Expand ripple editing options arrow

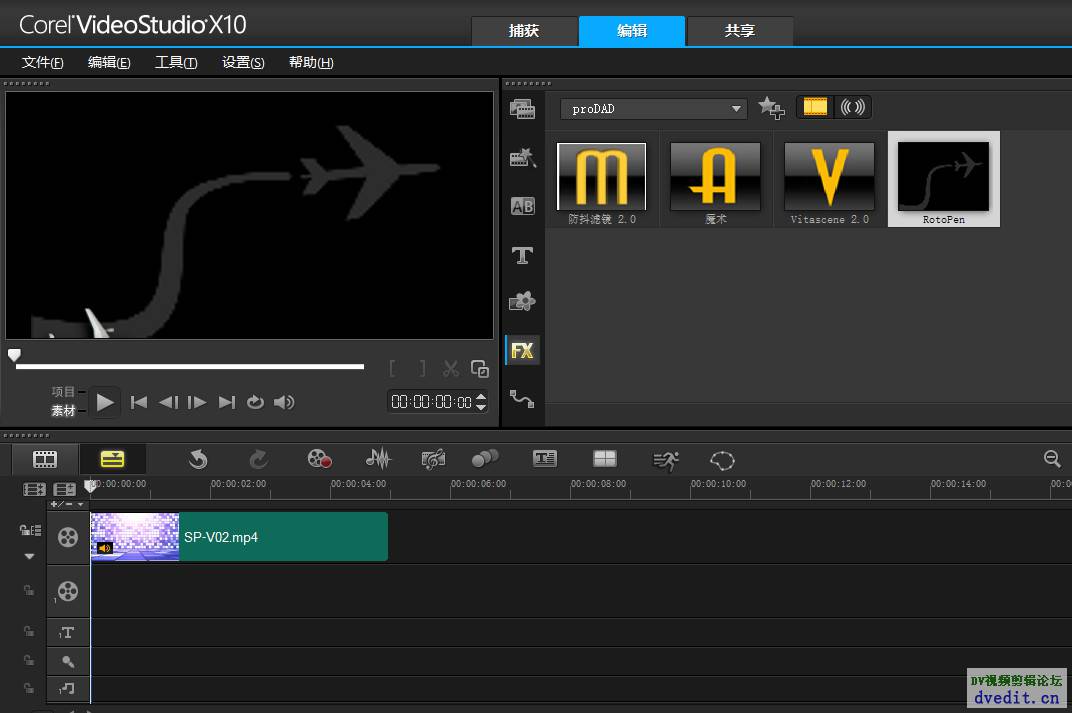29,556
